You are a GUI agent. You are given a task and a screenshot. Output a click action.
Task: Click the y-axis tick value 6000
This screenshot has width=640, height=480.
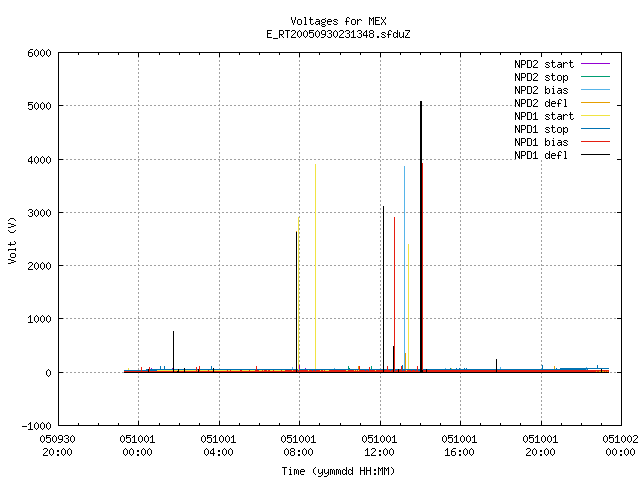40,53
